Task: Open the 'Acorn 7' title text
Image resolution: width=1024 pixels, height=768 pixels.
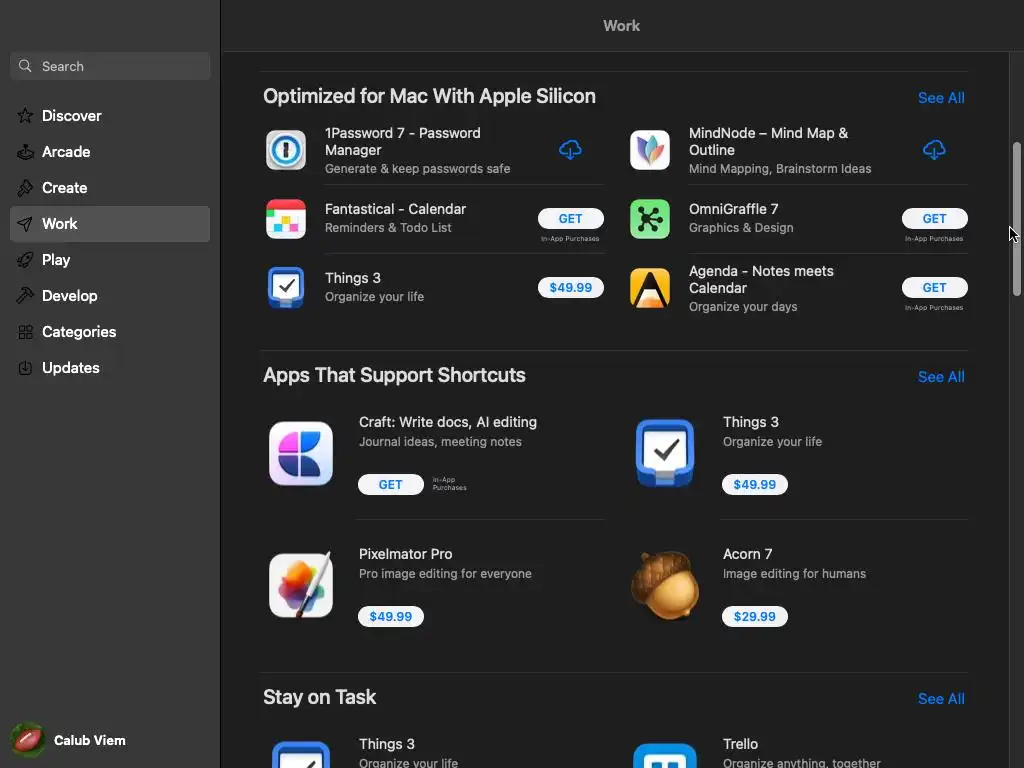Action: pos(747,554)
